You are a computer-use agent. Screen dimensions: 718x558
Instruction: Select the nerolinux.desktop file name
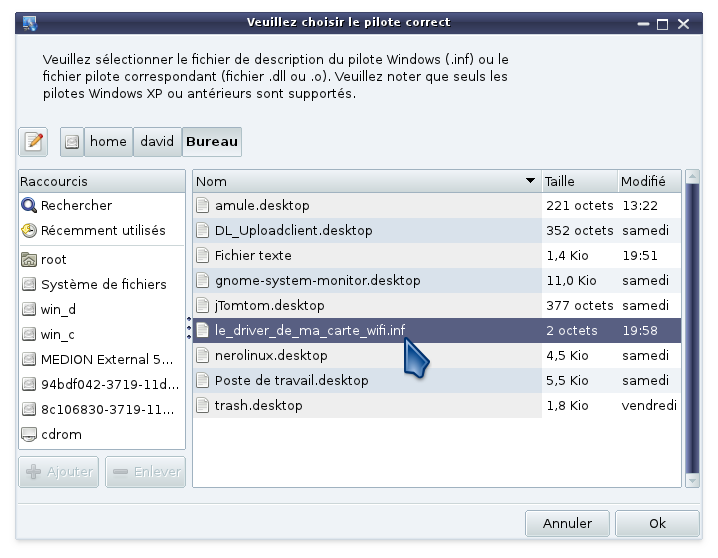pyautogui.click(x=271, y=356)
